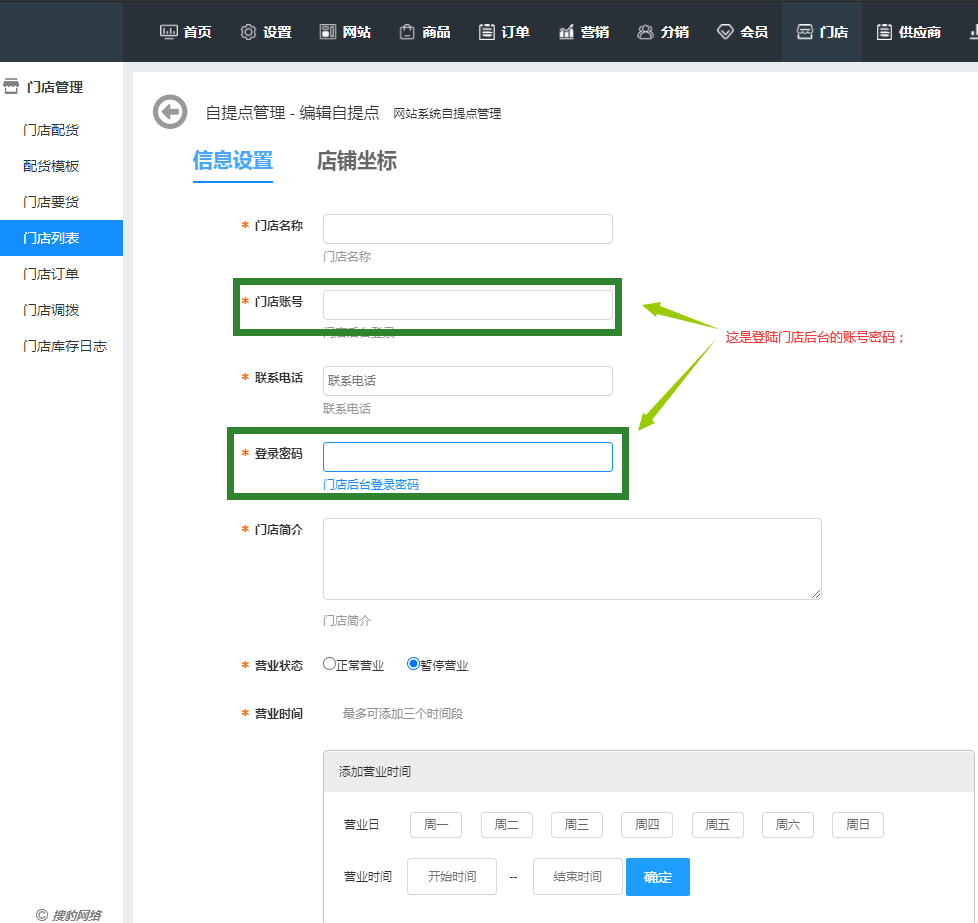This screenshot has height=923, width=978.
Task: Open 门店订单 in the sidebar menu
Action: coord(51,274)
